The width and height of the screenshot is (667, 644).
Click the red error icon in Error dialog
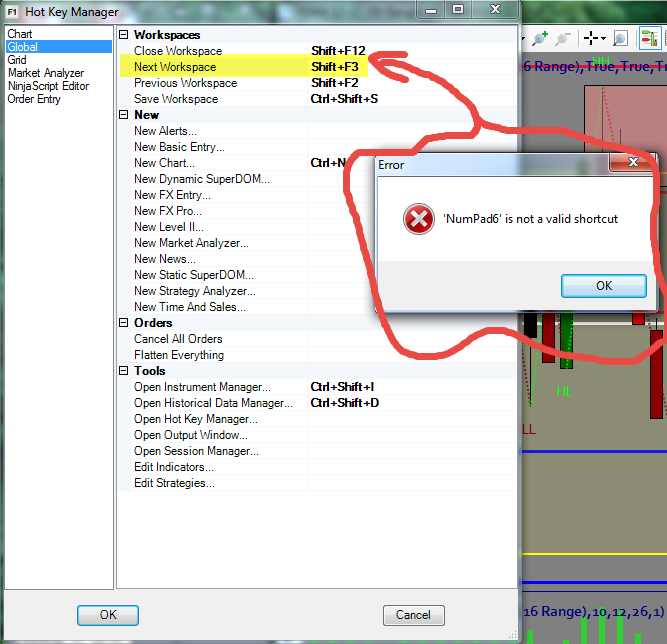[419, 219]
